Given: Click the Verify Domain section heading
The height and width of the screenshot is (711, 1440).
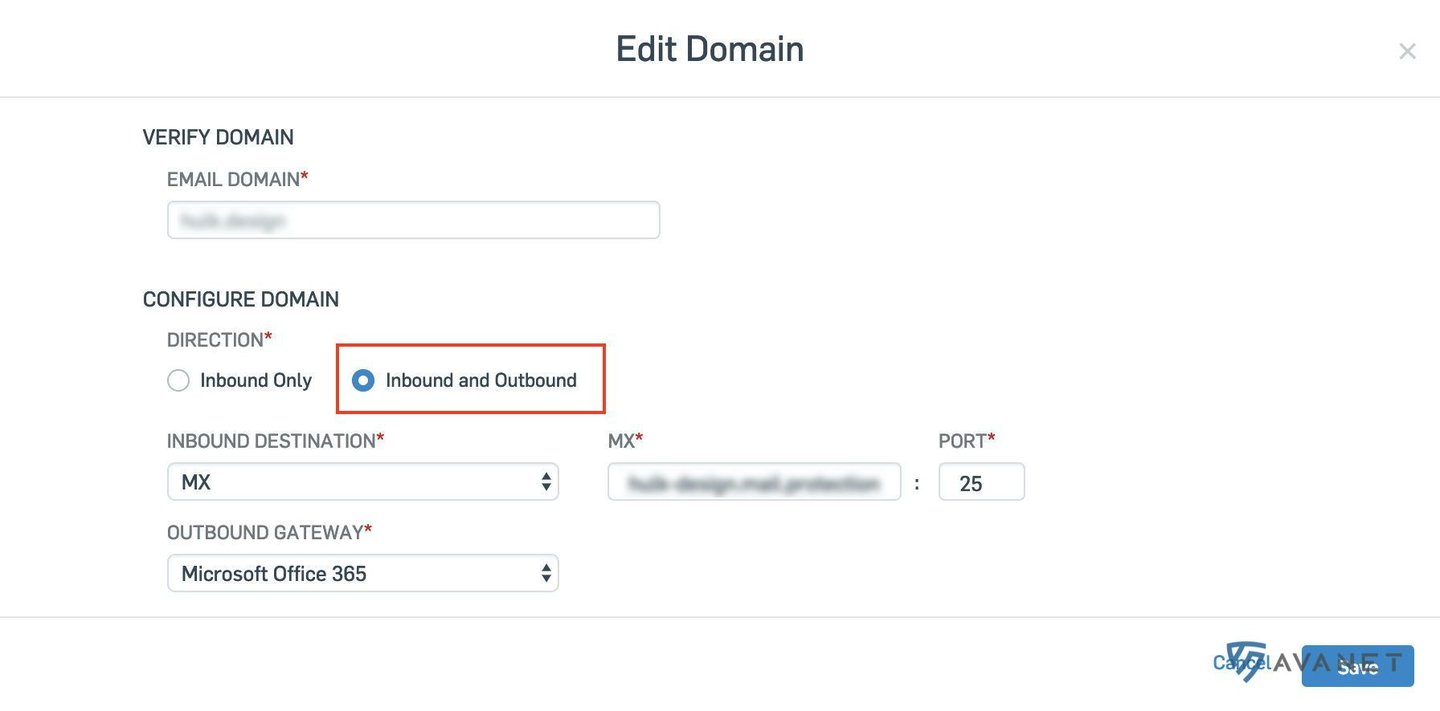Looking at the screenshot, I should (218, 137).
